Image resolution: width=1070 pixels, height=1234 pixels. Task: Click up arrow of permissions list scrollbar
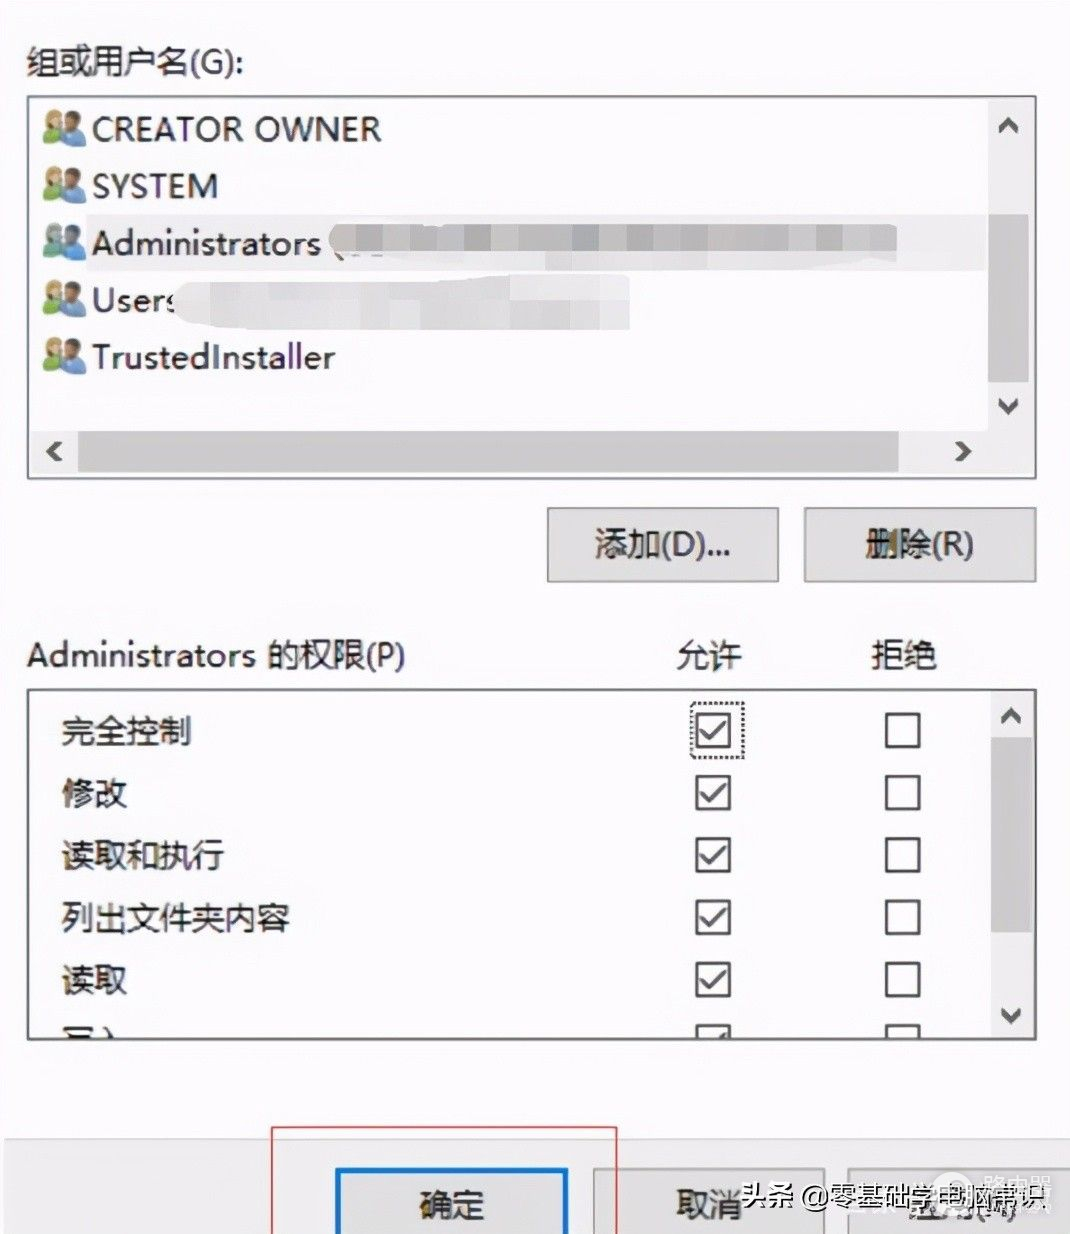[1011, 716]
